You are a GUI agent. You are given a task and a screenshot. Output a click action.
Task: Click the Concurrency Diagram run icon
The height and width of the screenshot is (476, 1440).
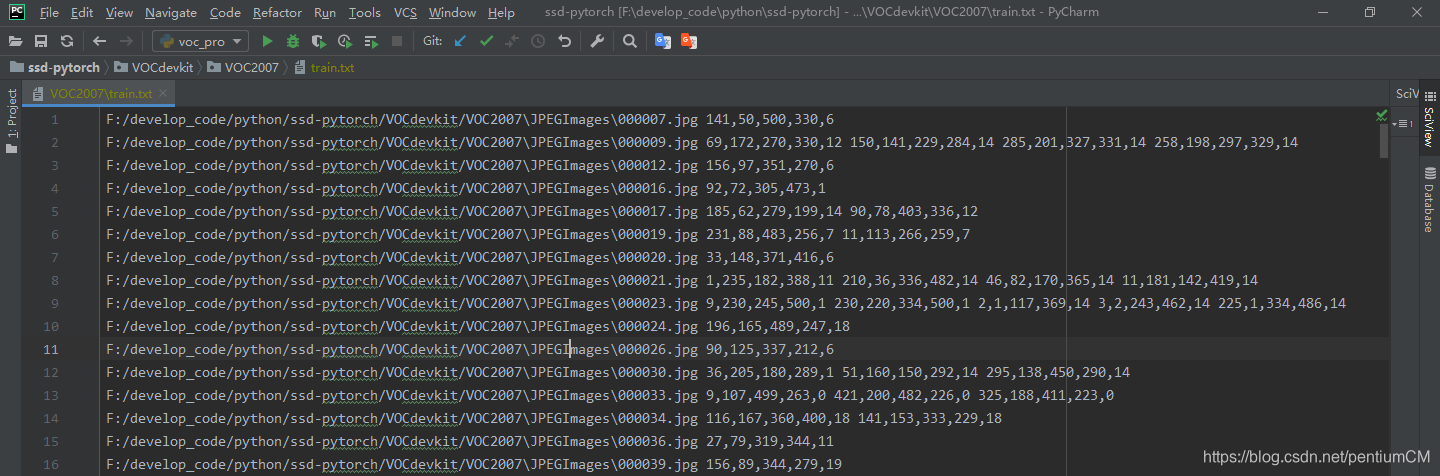(371, 41)
